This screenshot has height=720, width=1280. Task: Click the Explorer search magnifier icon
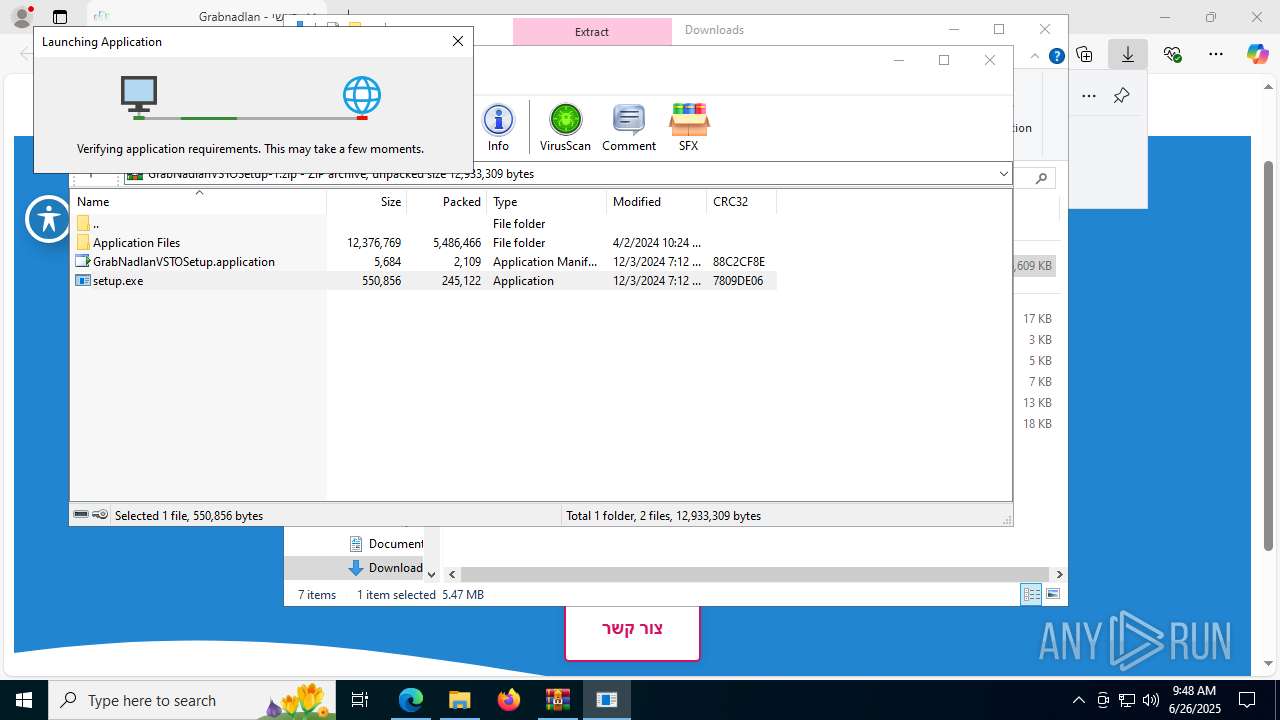pos(1041,178)
